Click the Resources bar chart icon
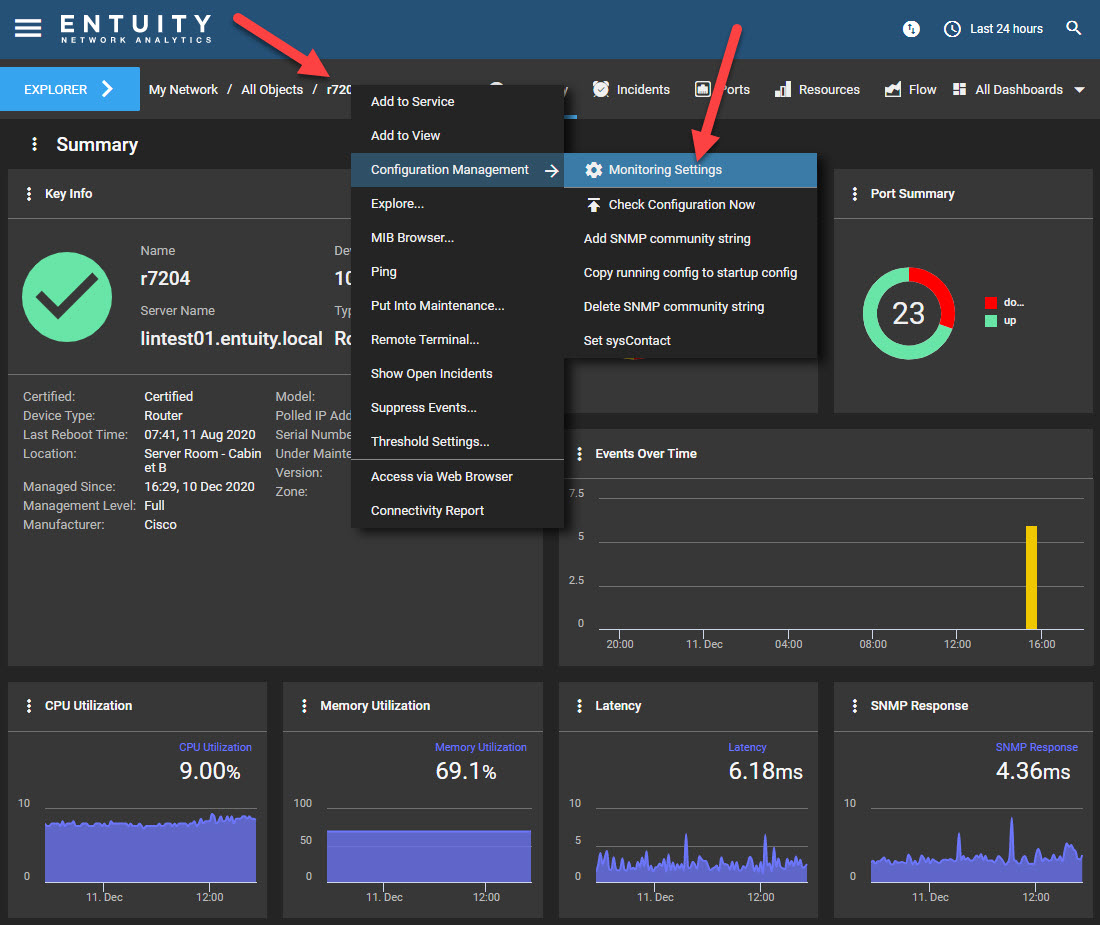 point(783,89)
